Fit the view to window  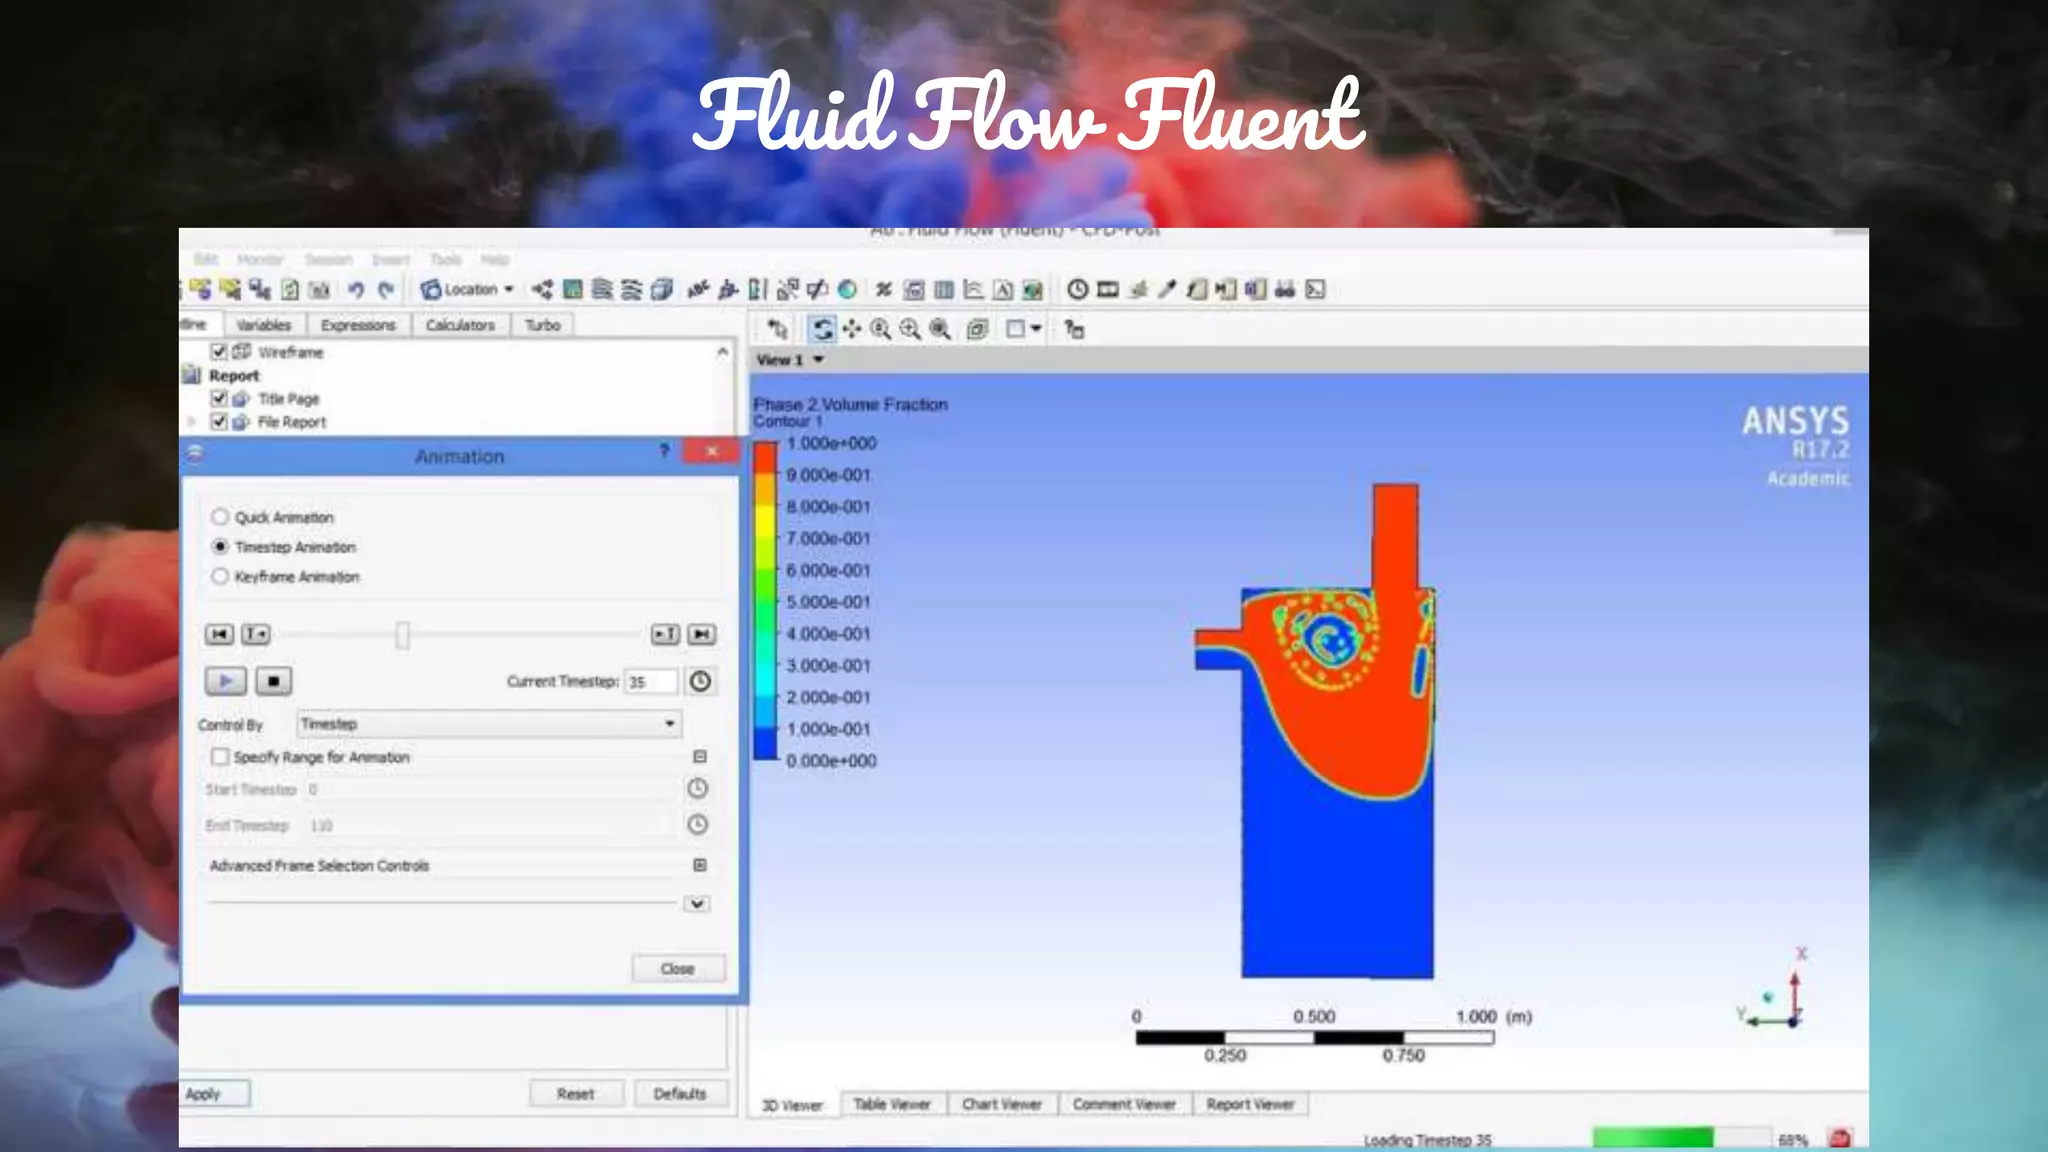940,329
